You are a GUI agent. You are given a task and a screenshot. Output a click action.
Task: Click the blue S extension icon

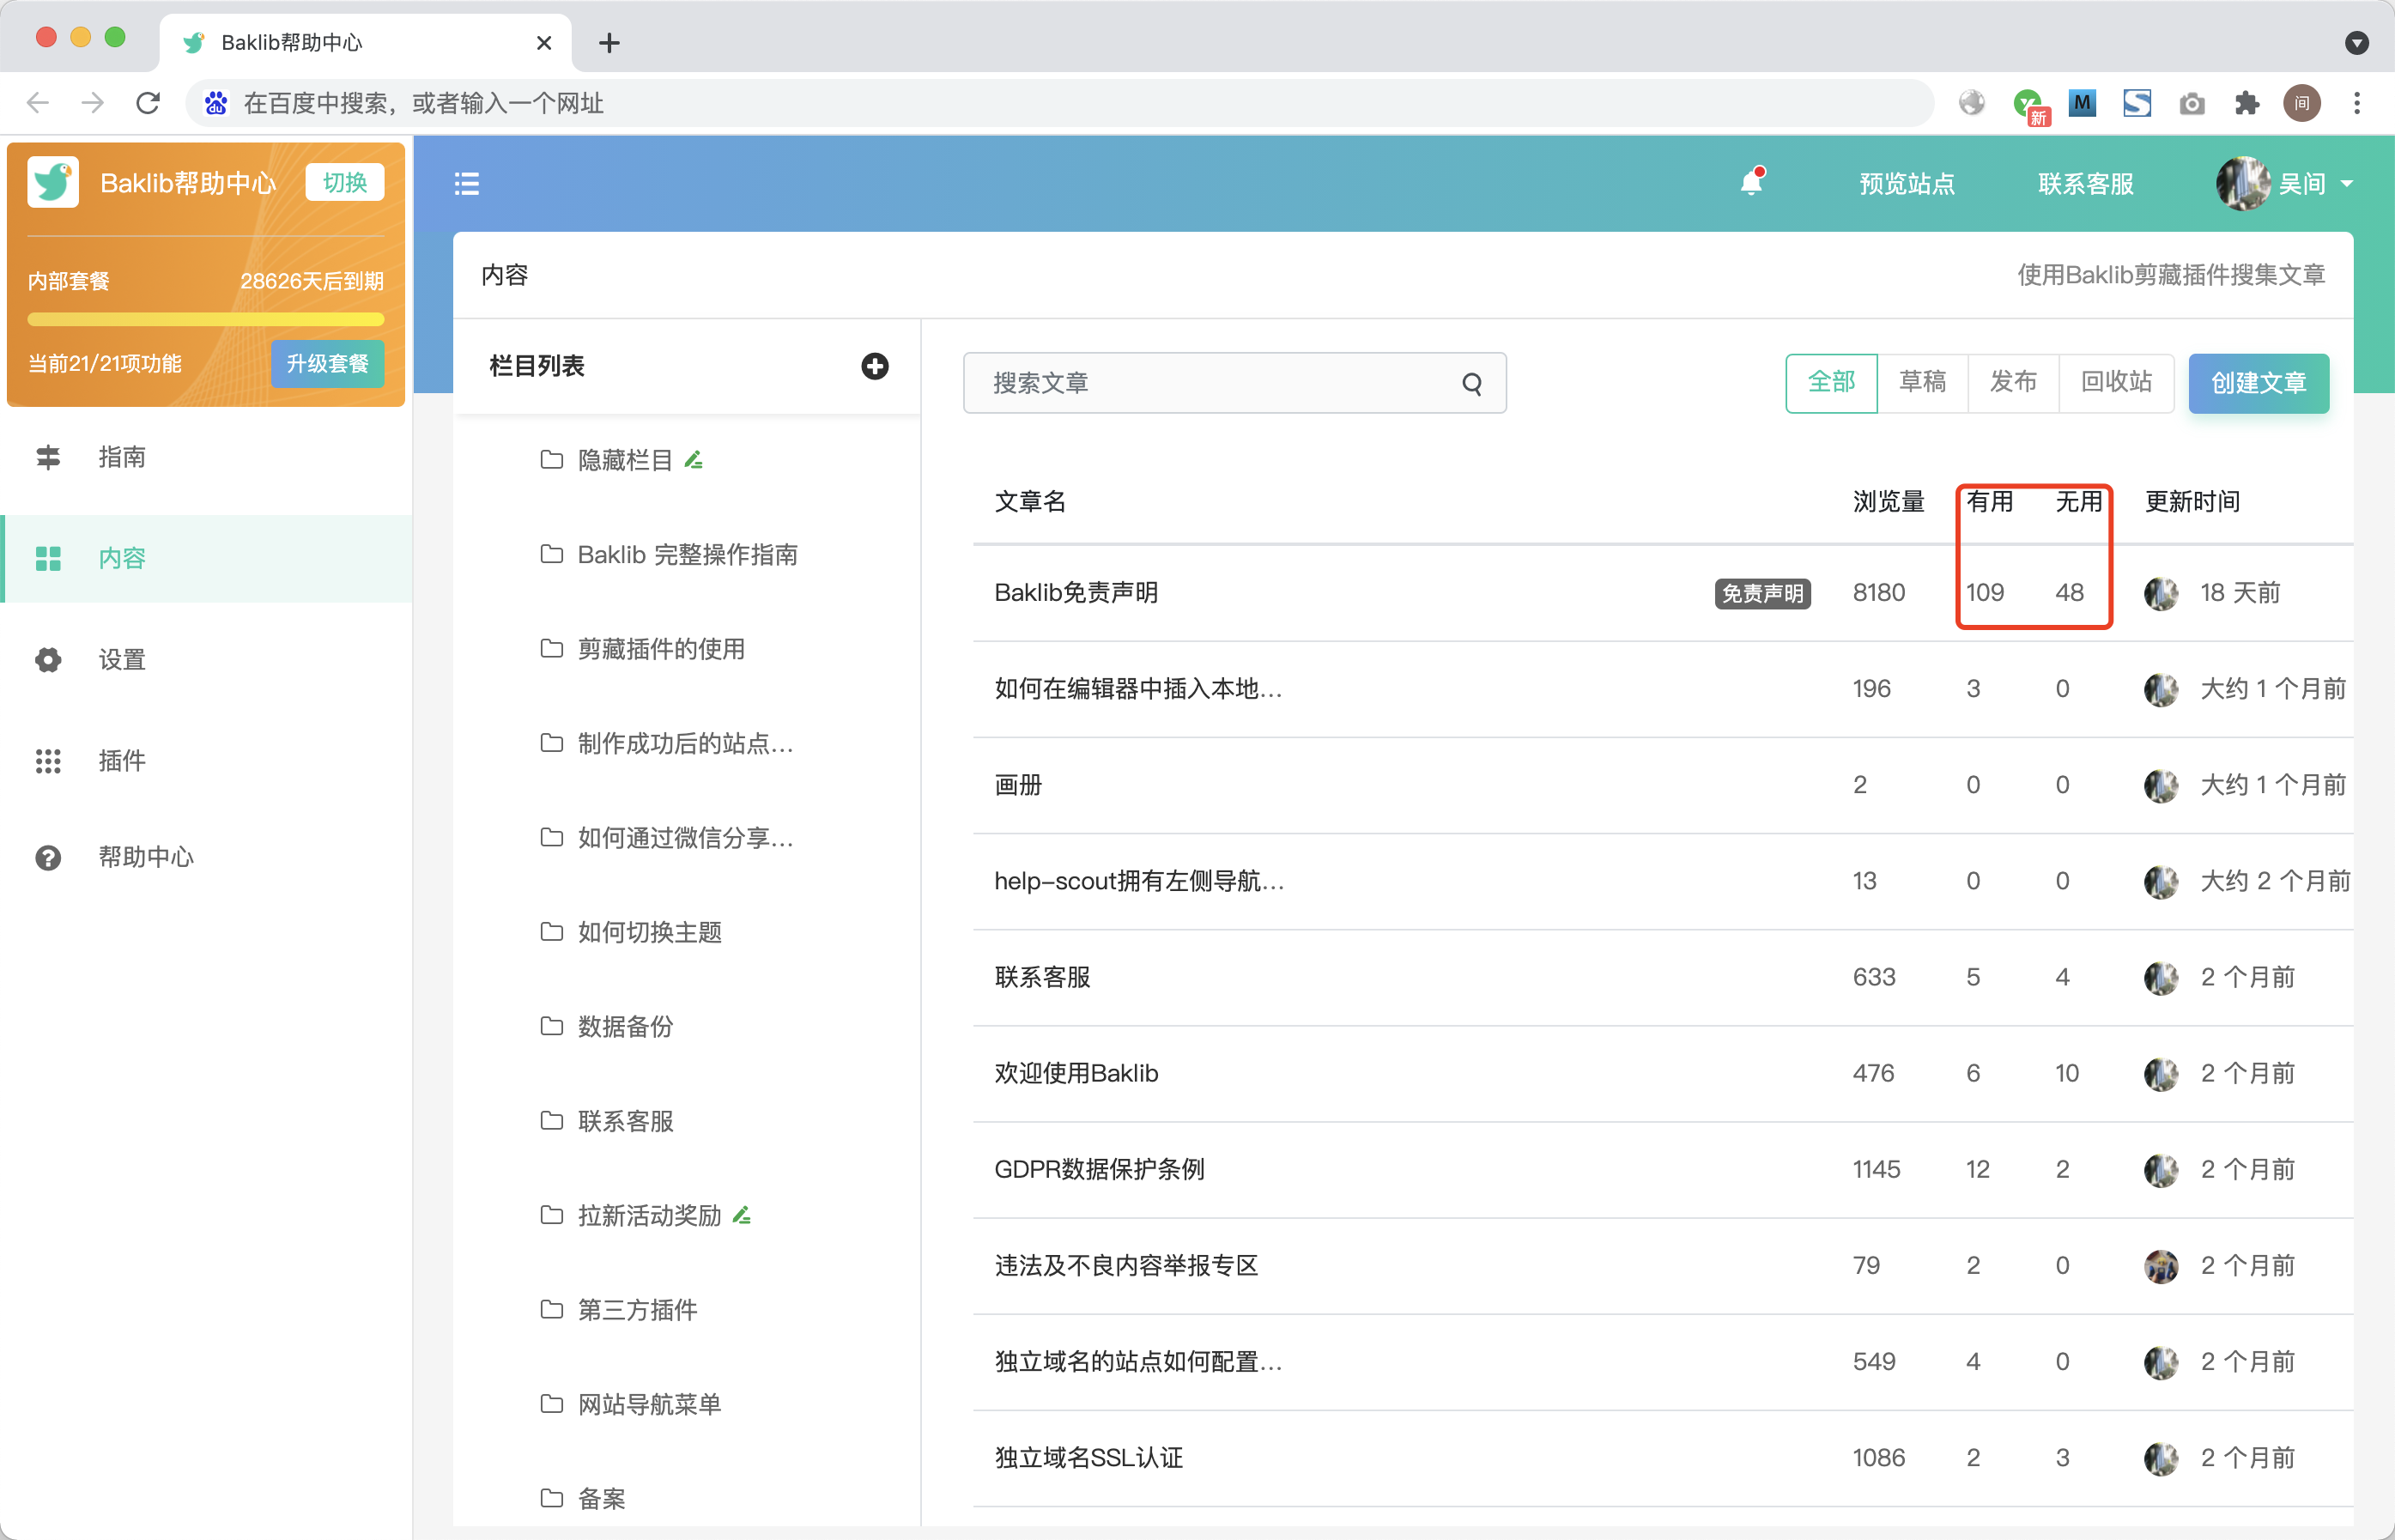coord(2137,103)
